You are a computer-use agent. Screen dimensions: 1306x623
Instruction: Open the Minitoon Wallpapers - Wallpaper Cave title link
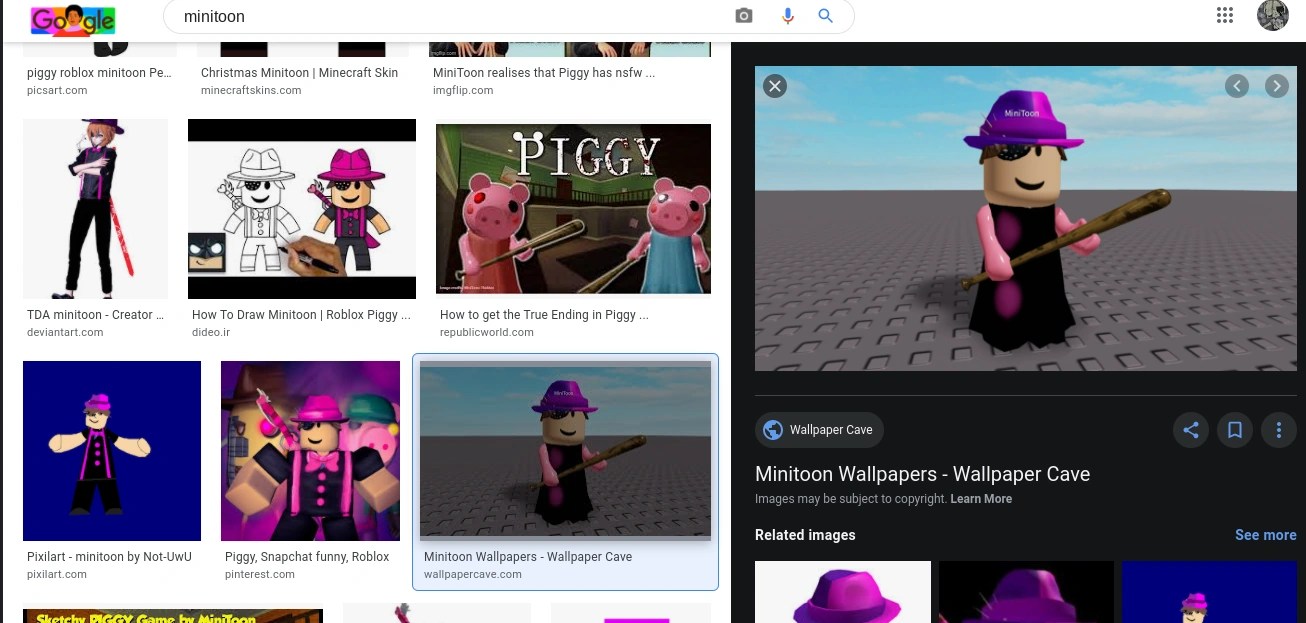[922, 474]
